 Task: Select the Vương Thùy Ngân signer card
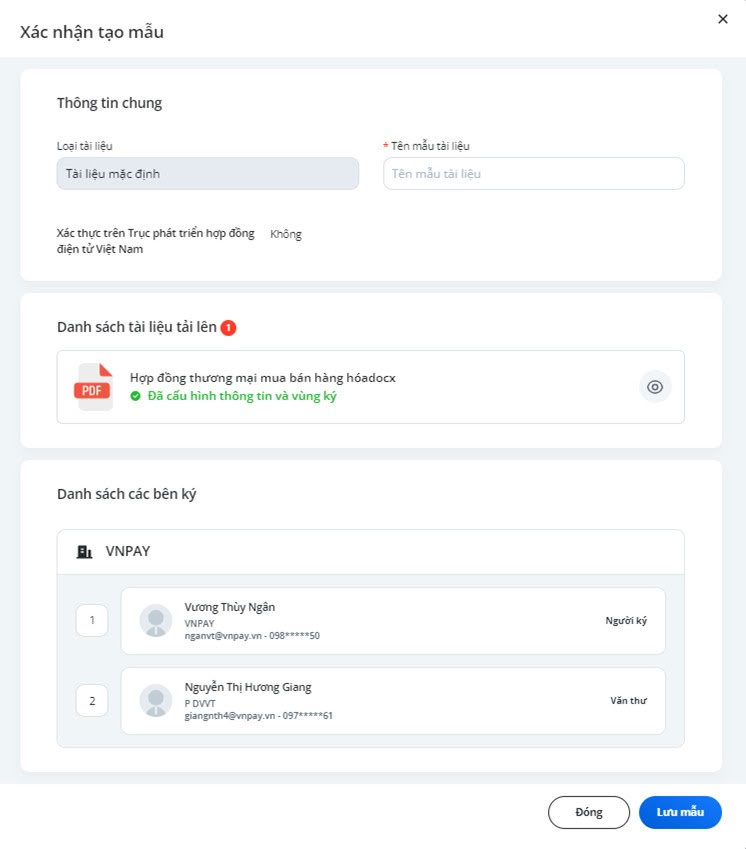coord(393,621)
